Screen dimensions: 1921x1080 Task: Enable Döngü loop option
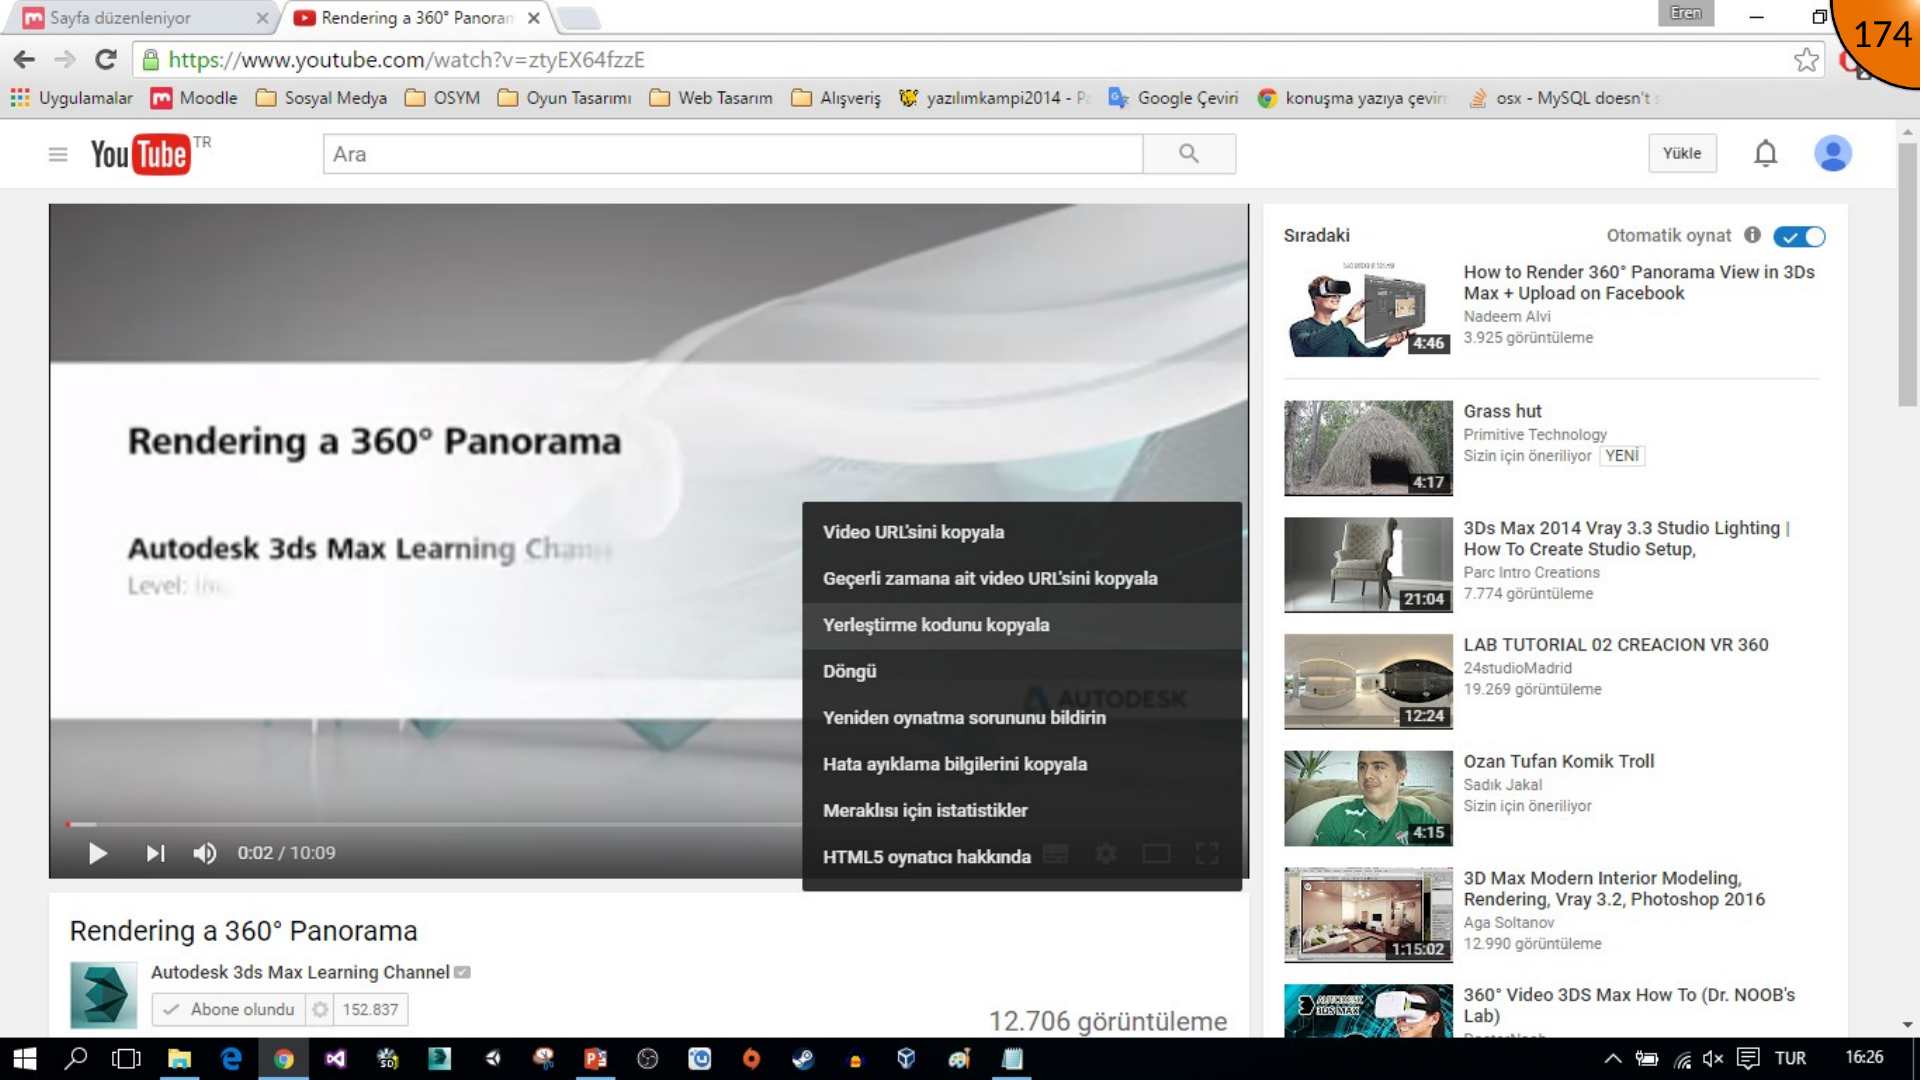click(x=1022, y=671)
